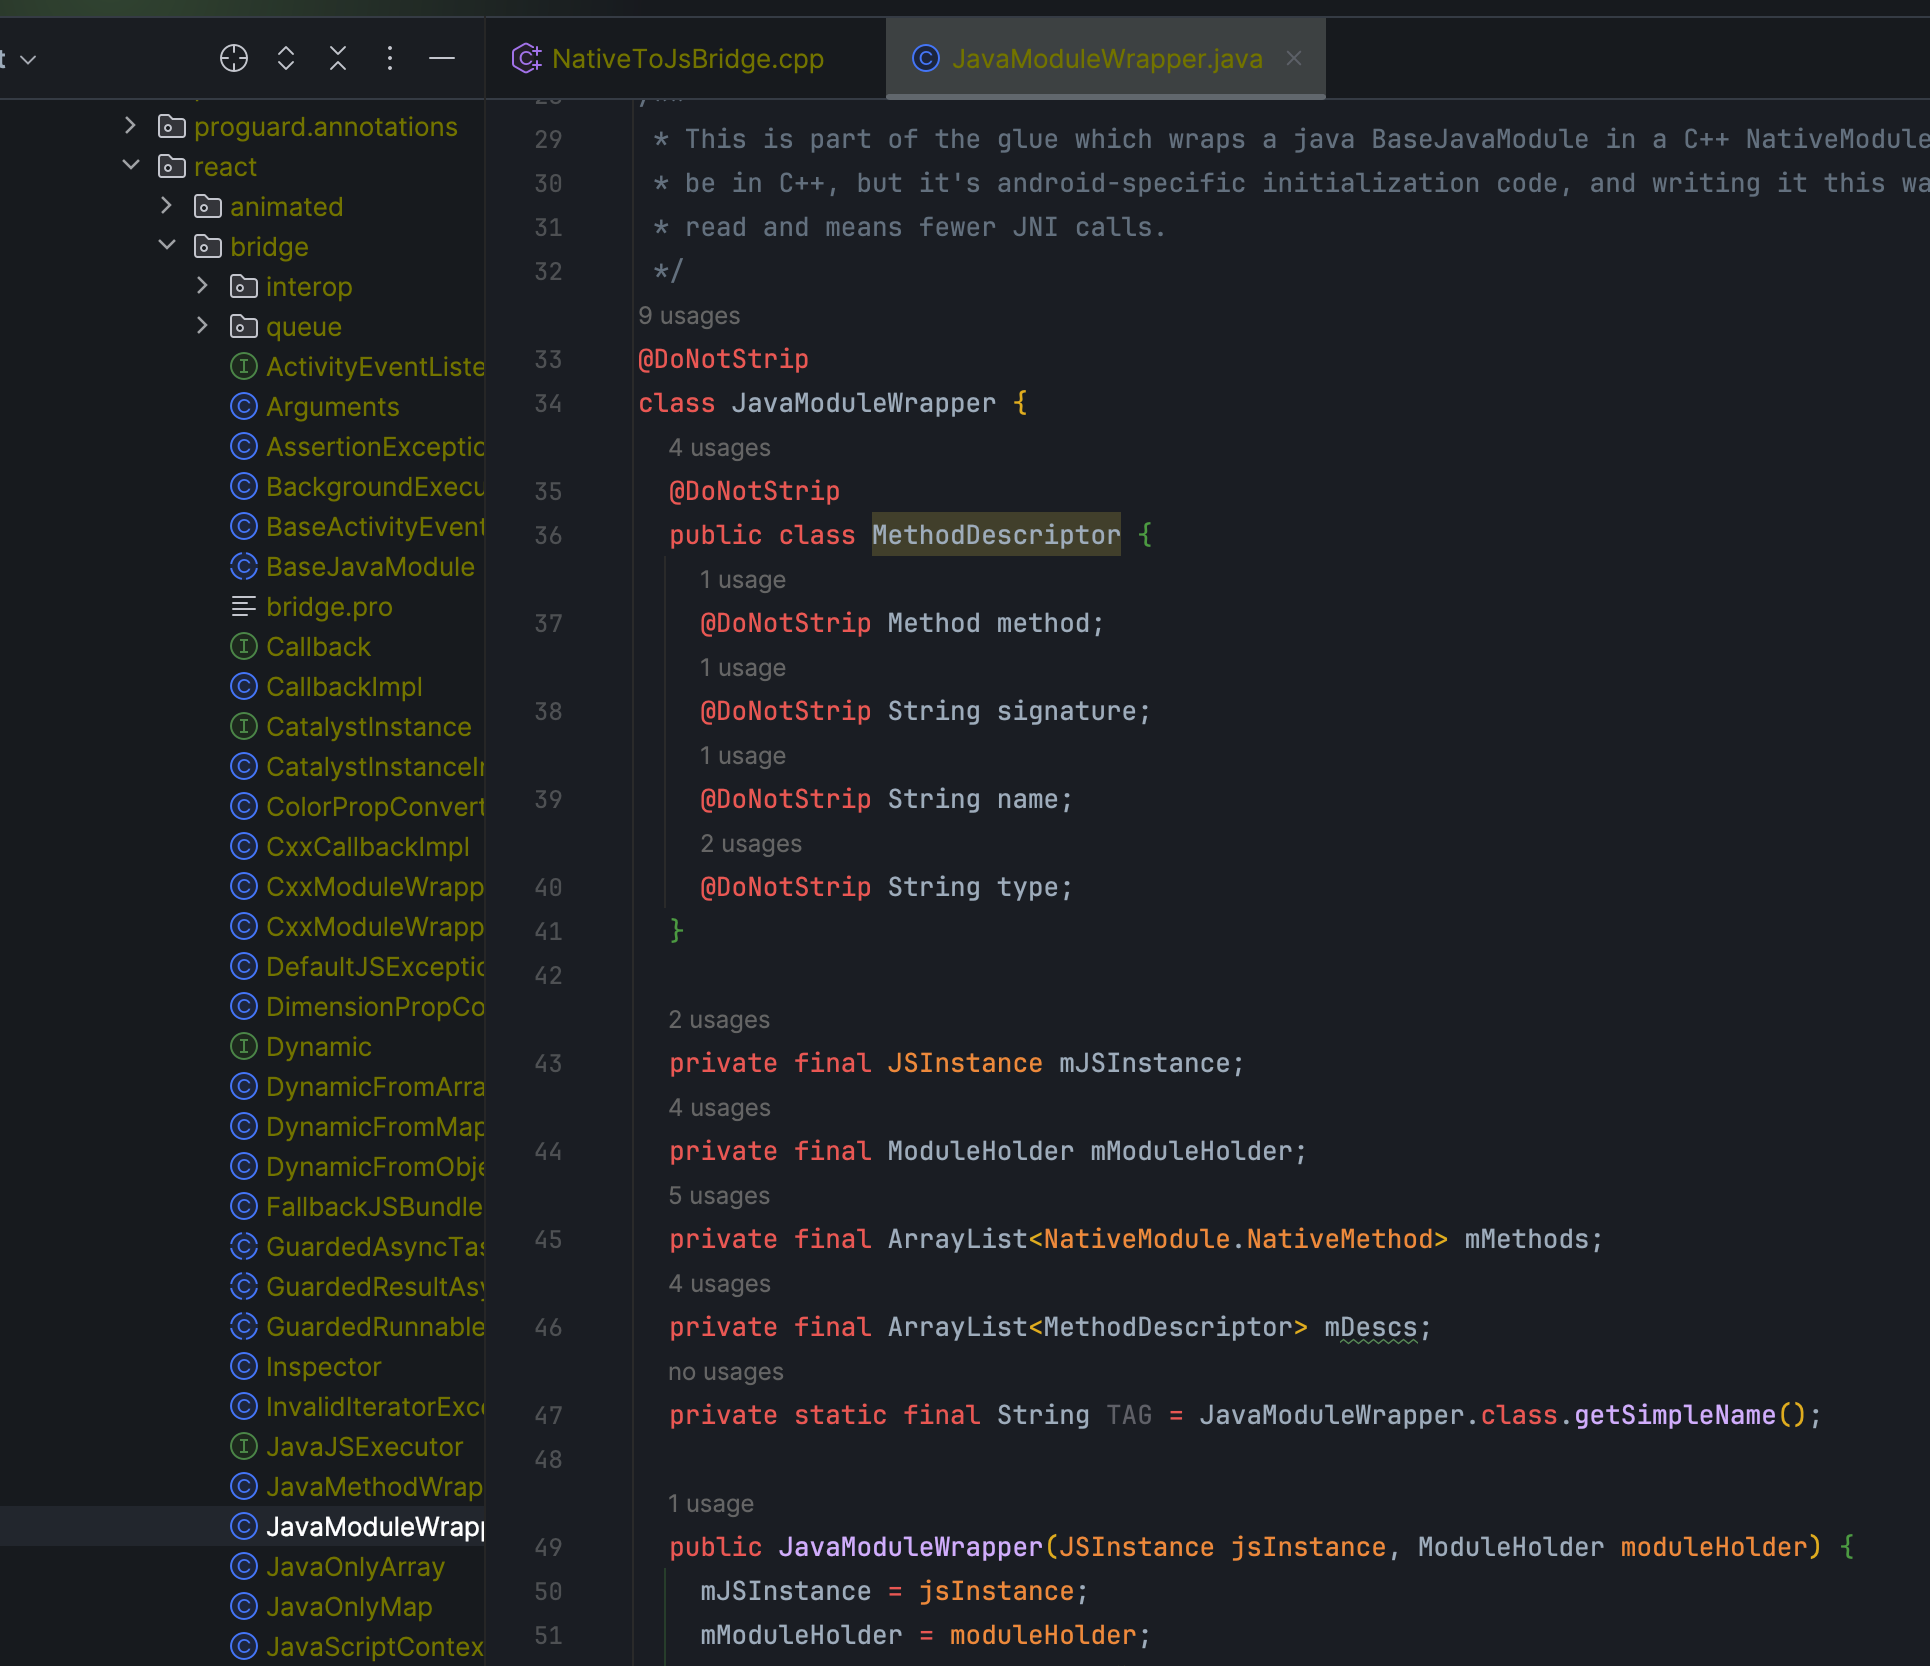
Task: Click the GuardedAsyncTask abstract class icon
Action: (244, 1247)
